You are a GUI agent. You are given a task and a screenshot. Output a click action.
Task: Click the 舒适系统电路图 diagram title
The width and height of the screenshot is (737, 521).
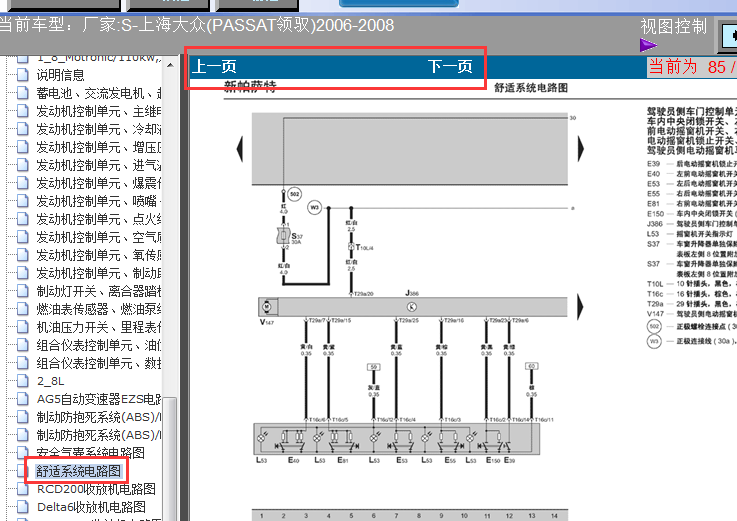coord(531,88)
